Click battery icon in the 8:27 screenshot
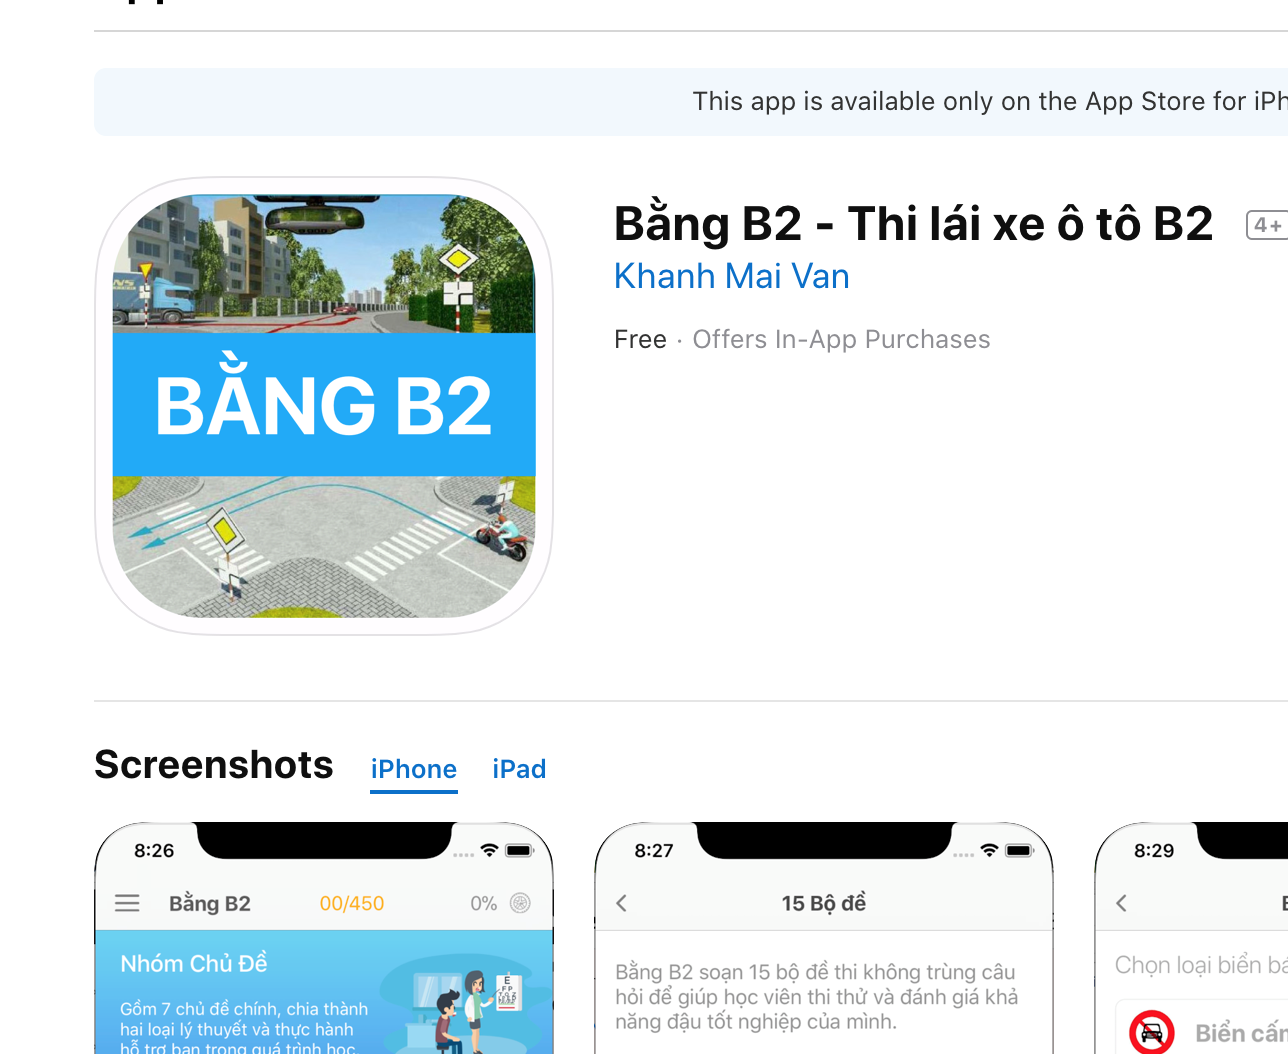The image size is (1288, 1054). (1019, 850)
